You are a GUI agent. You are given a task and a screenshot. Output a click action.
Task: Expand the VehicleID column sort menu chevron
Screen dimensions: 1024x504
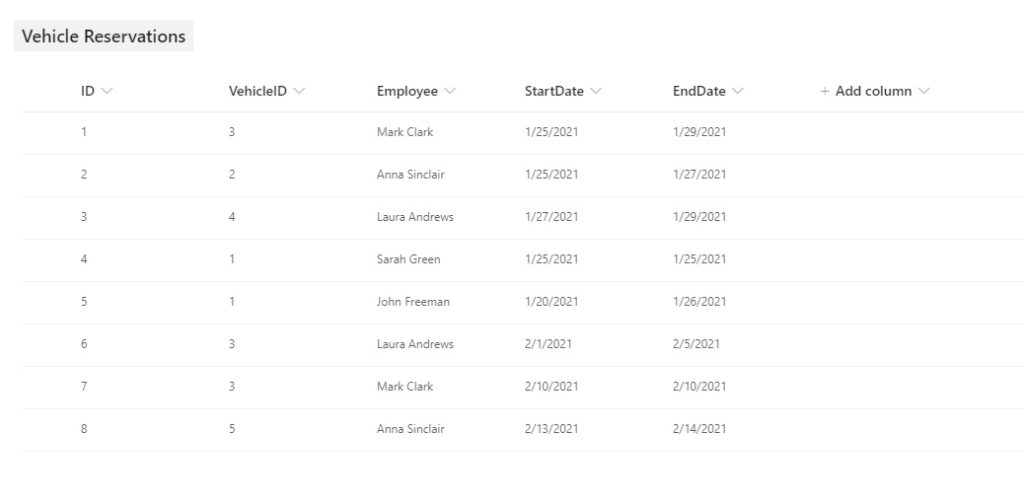coord(299,91)
